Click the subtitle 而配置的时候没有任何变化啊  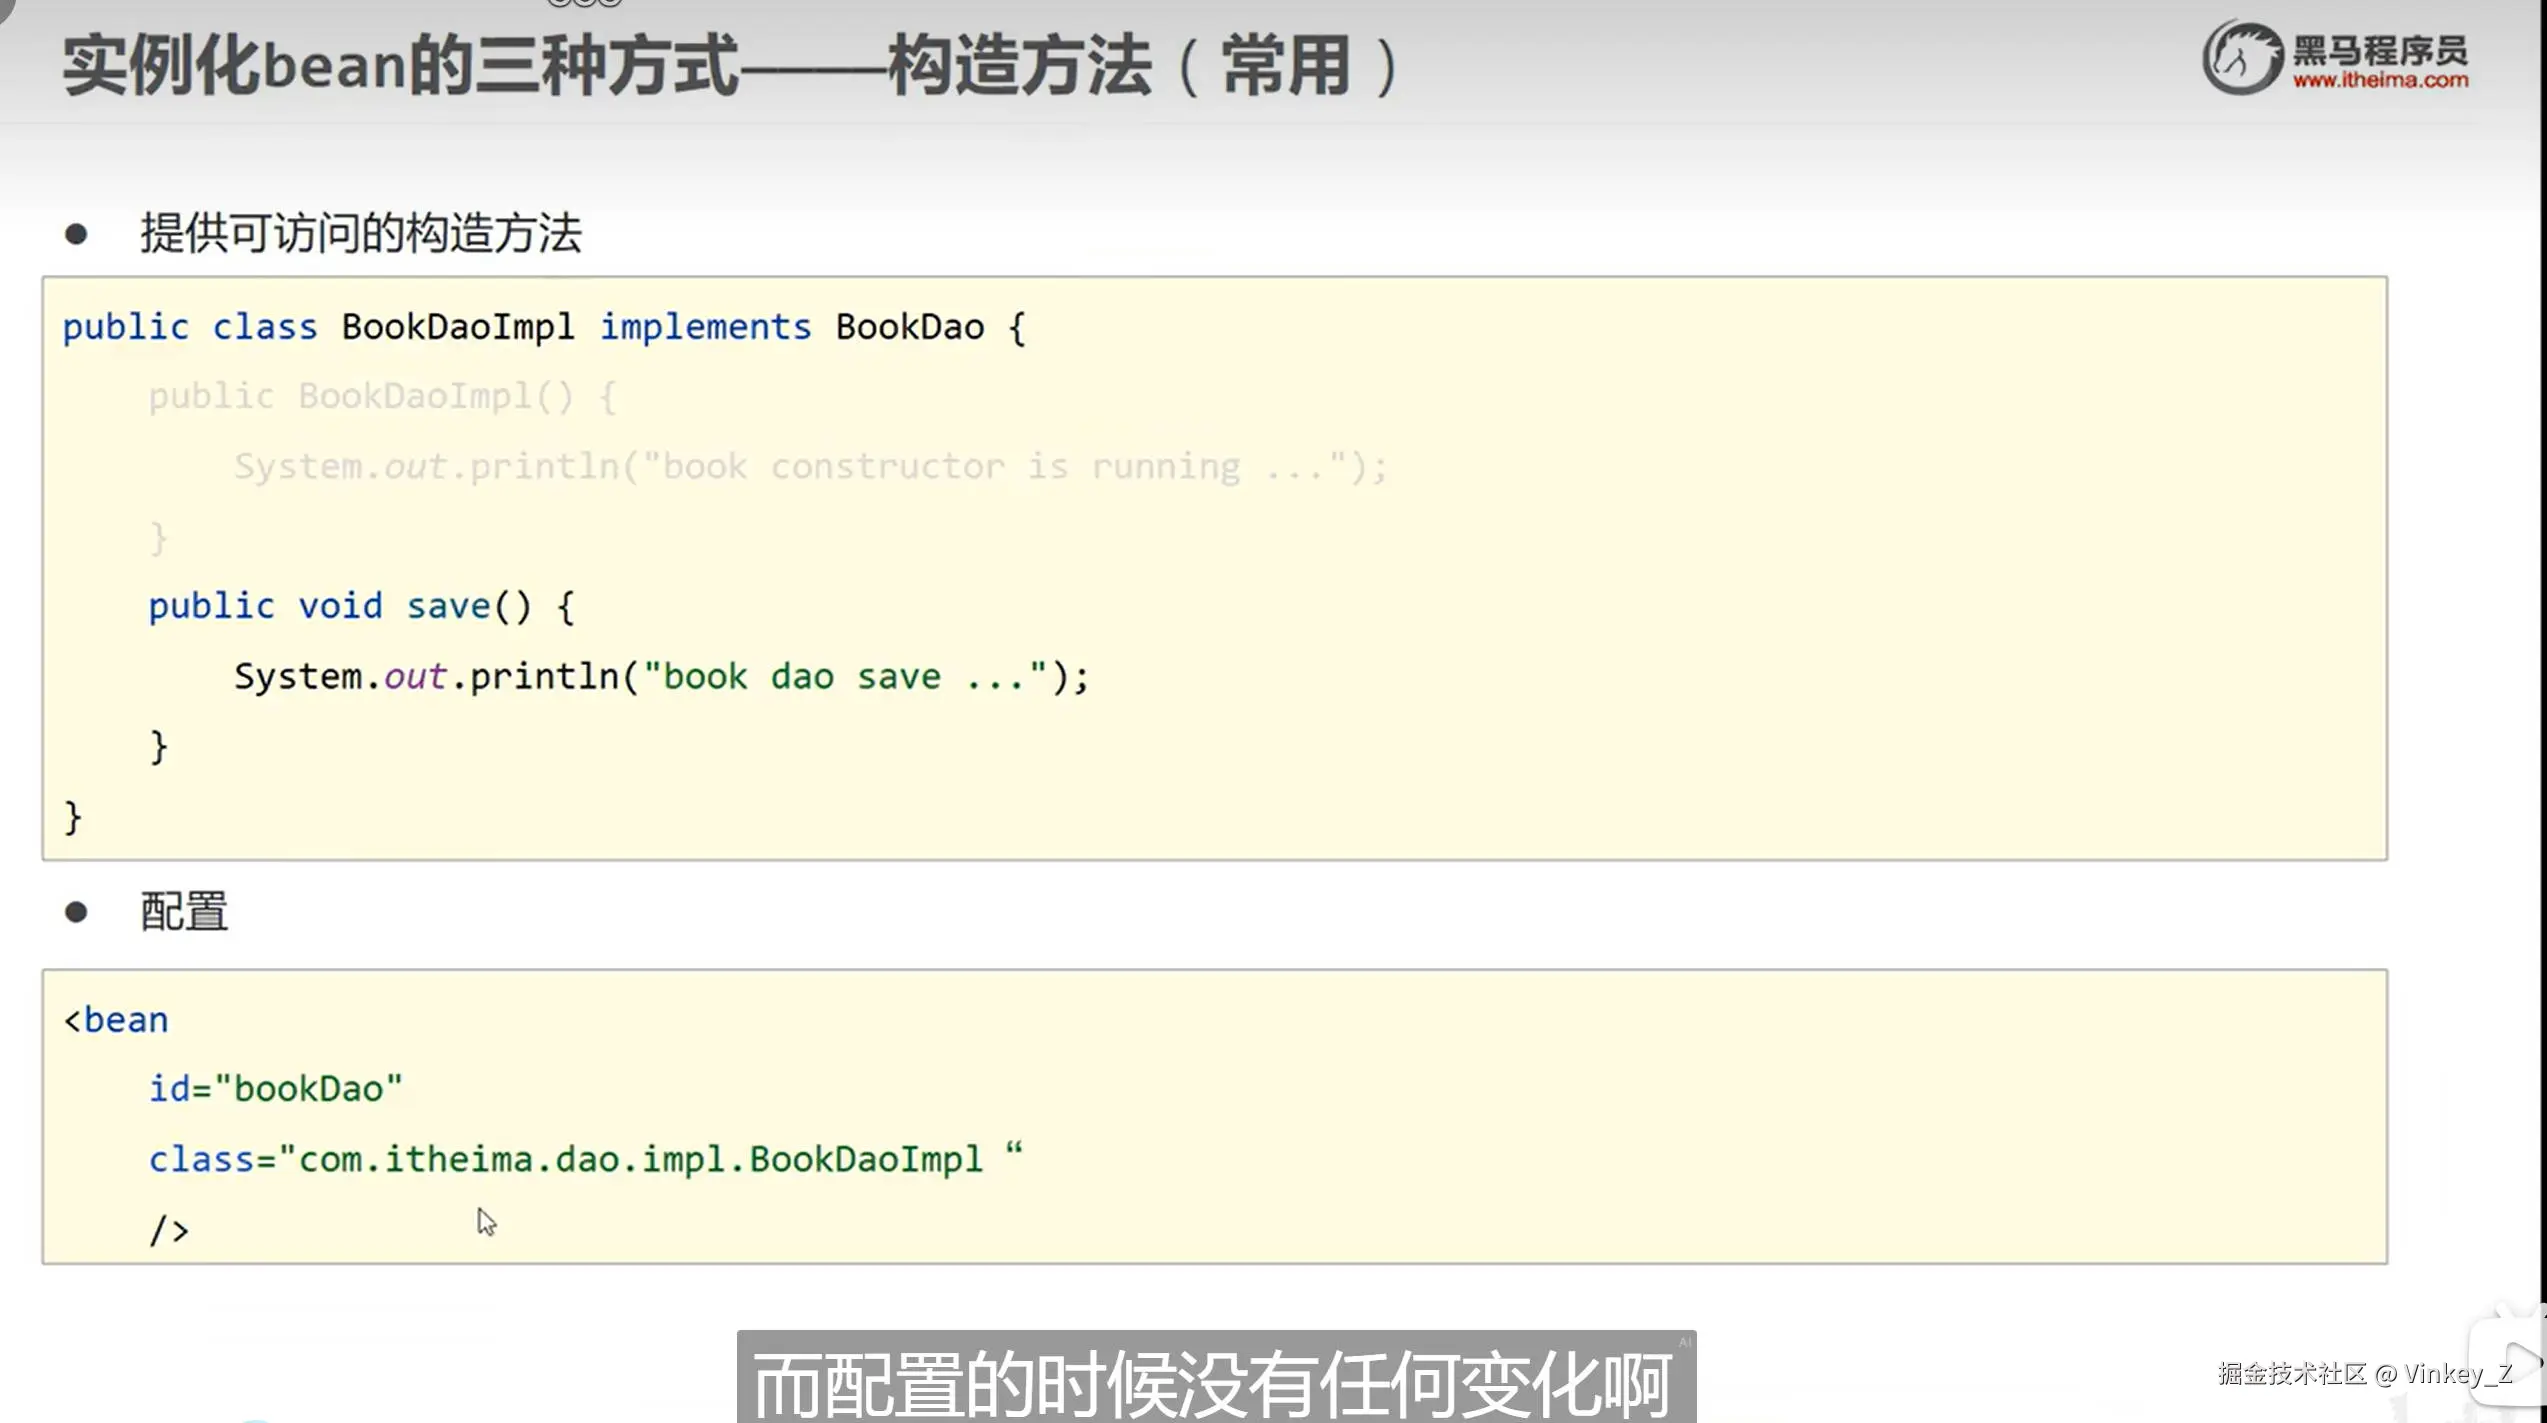click(1213, 1385)
